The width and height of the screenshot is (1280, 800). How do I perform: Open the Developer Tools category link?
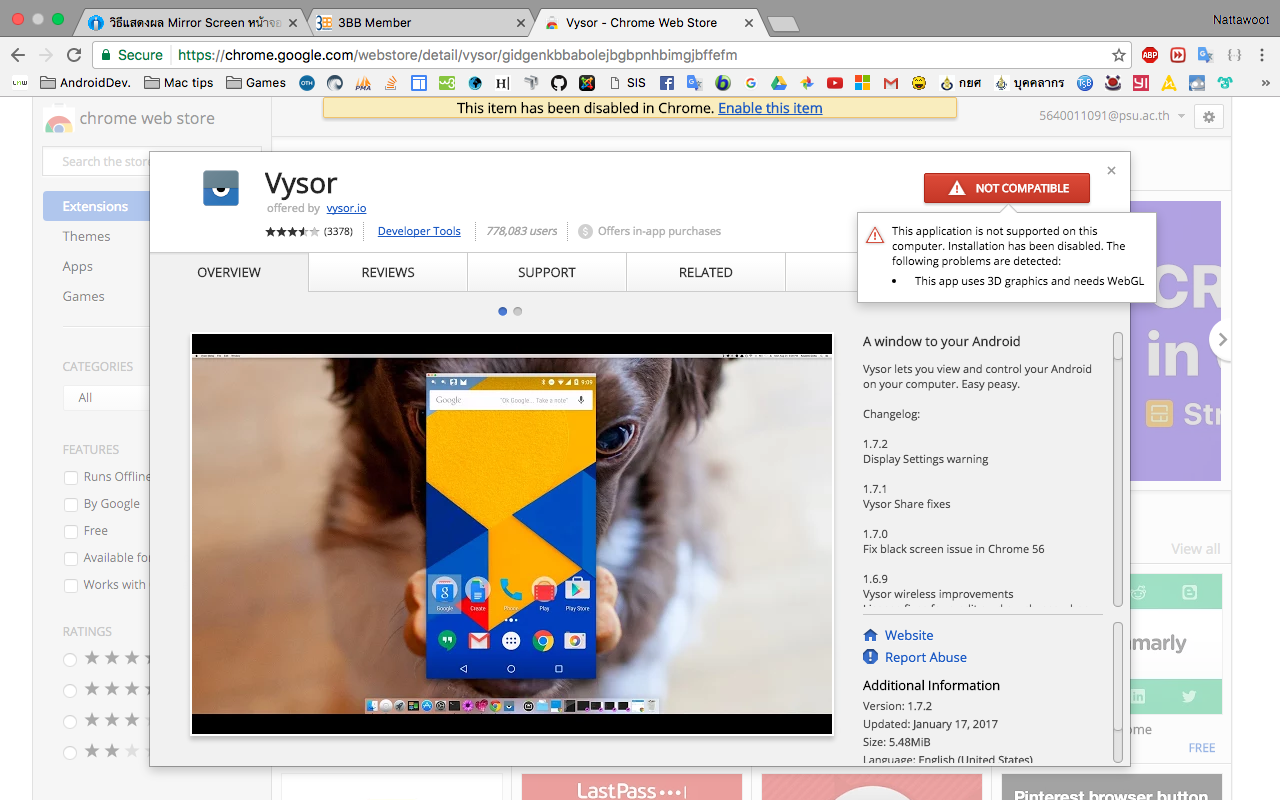coord(419,231)
